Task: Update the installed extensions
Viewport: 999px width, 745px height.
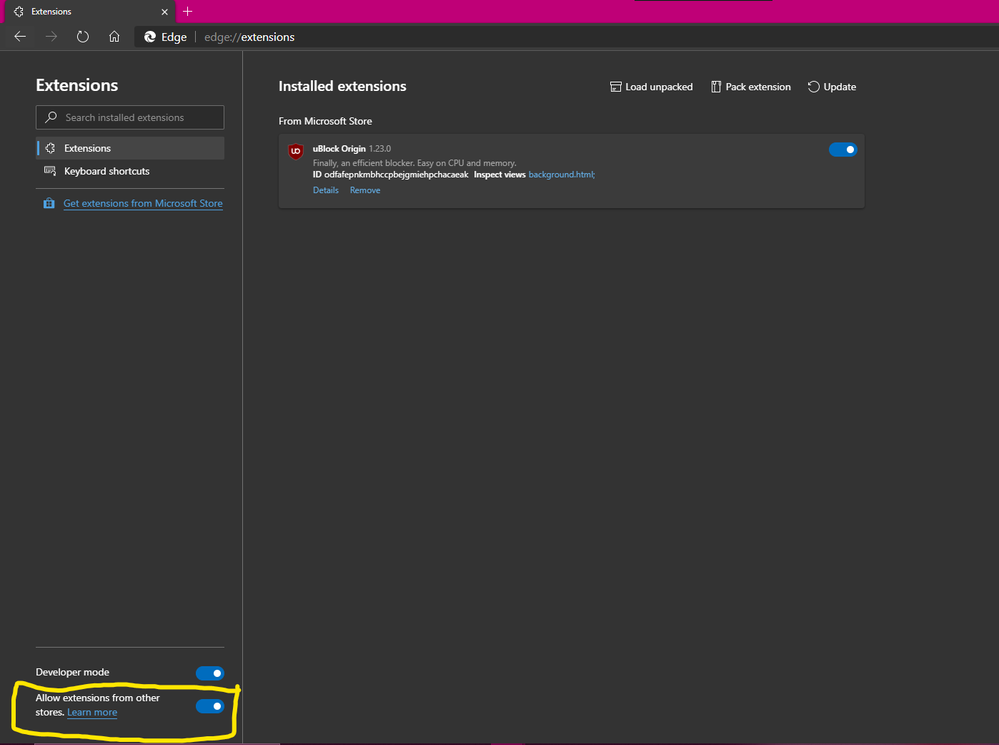Action: 832,87
